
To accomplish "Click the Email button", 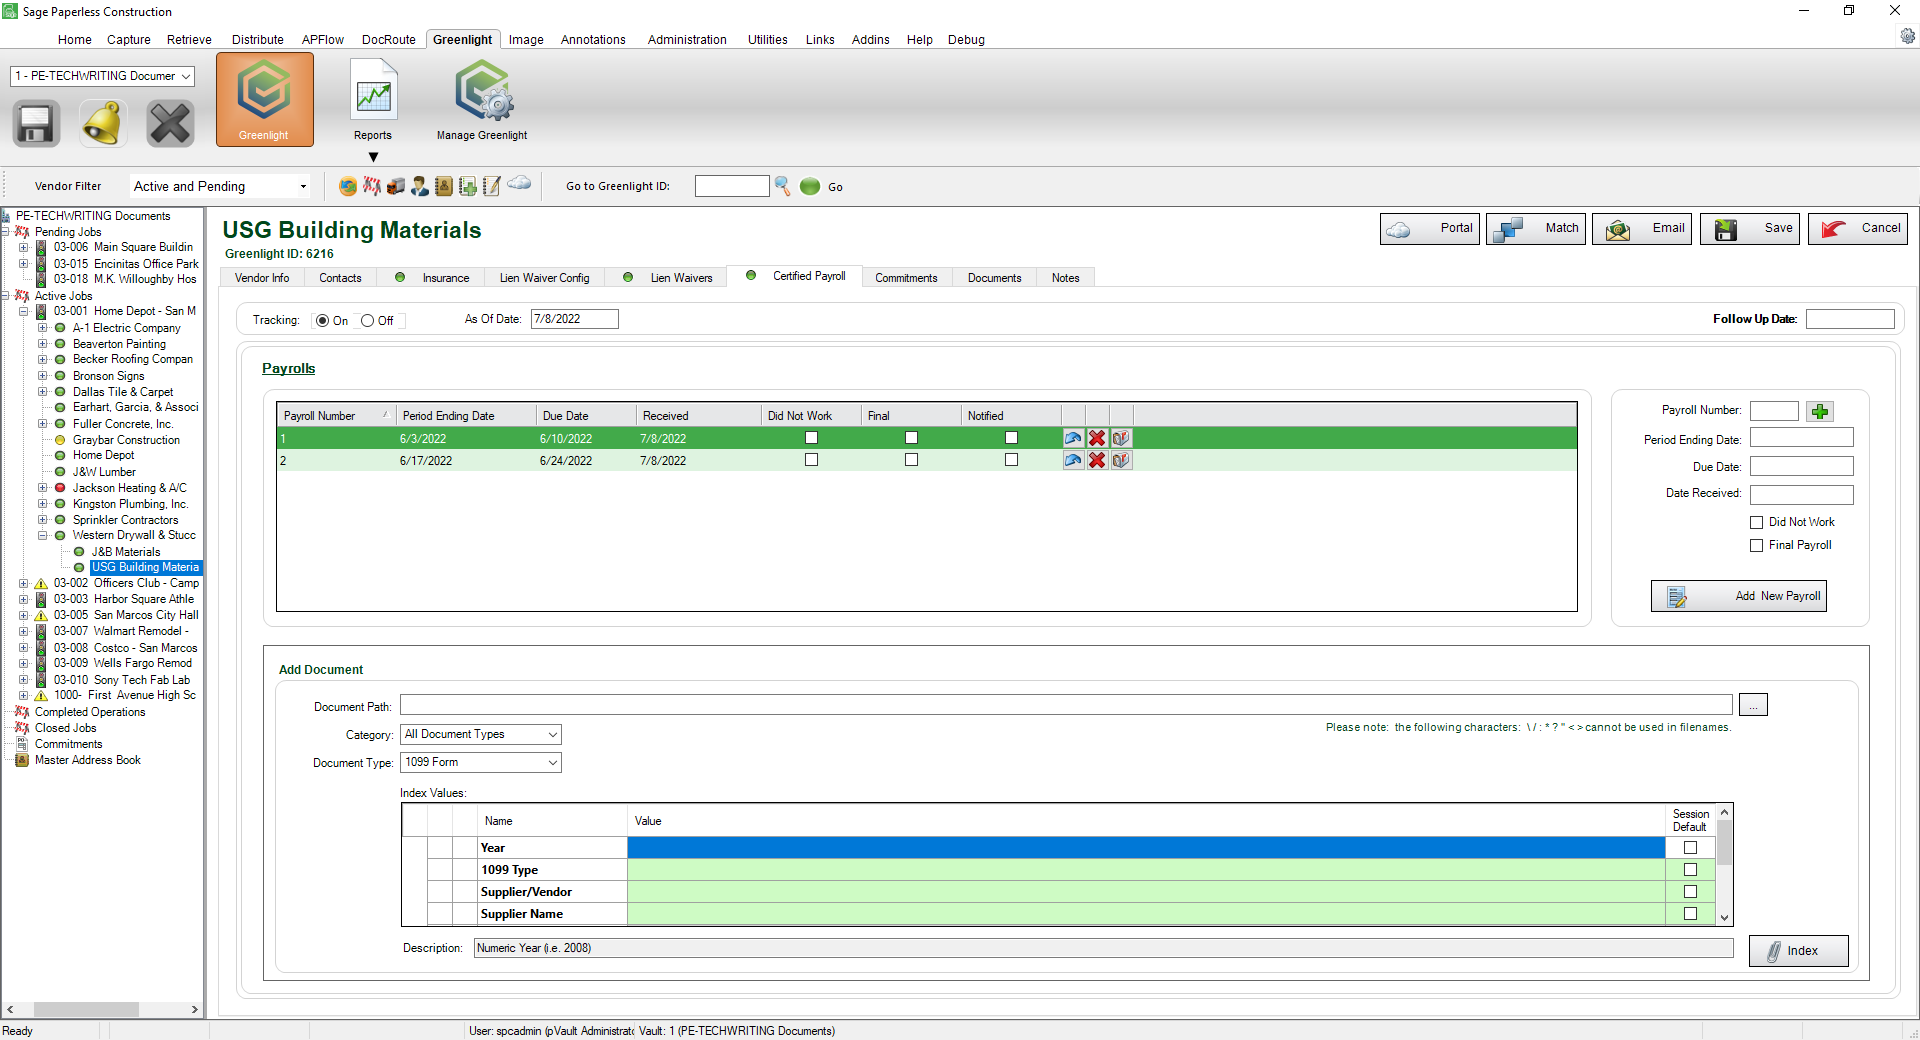I will pyautogui.click(x=1642, y=229).
